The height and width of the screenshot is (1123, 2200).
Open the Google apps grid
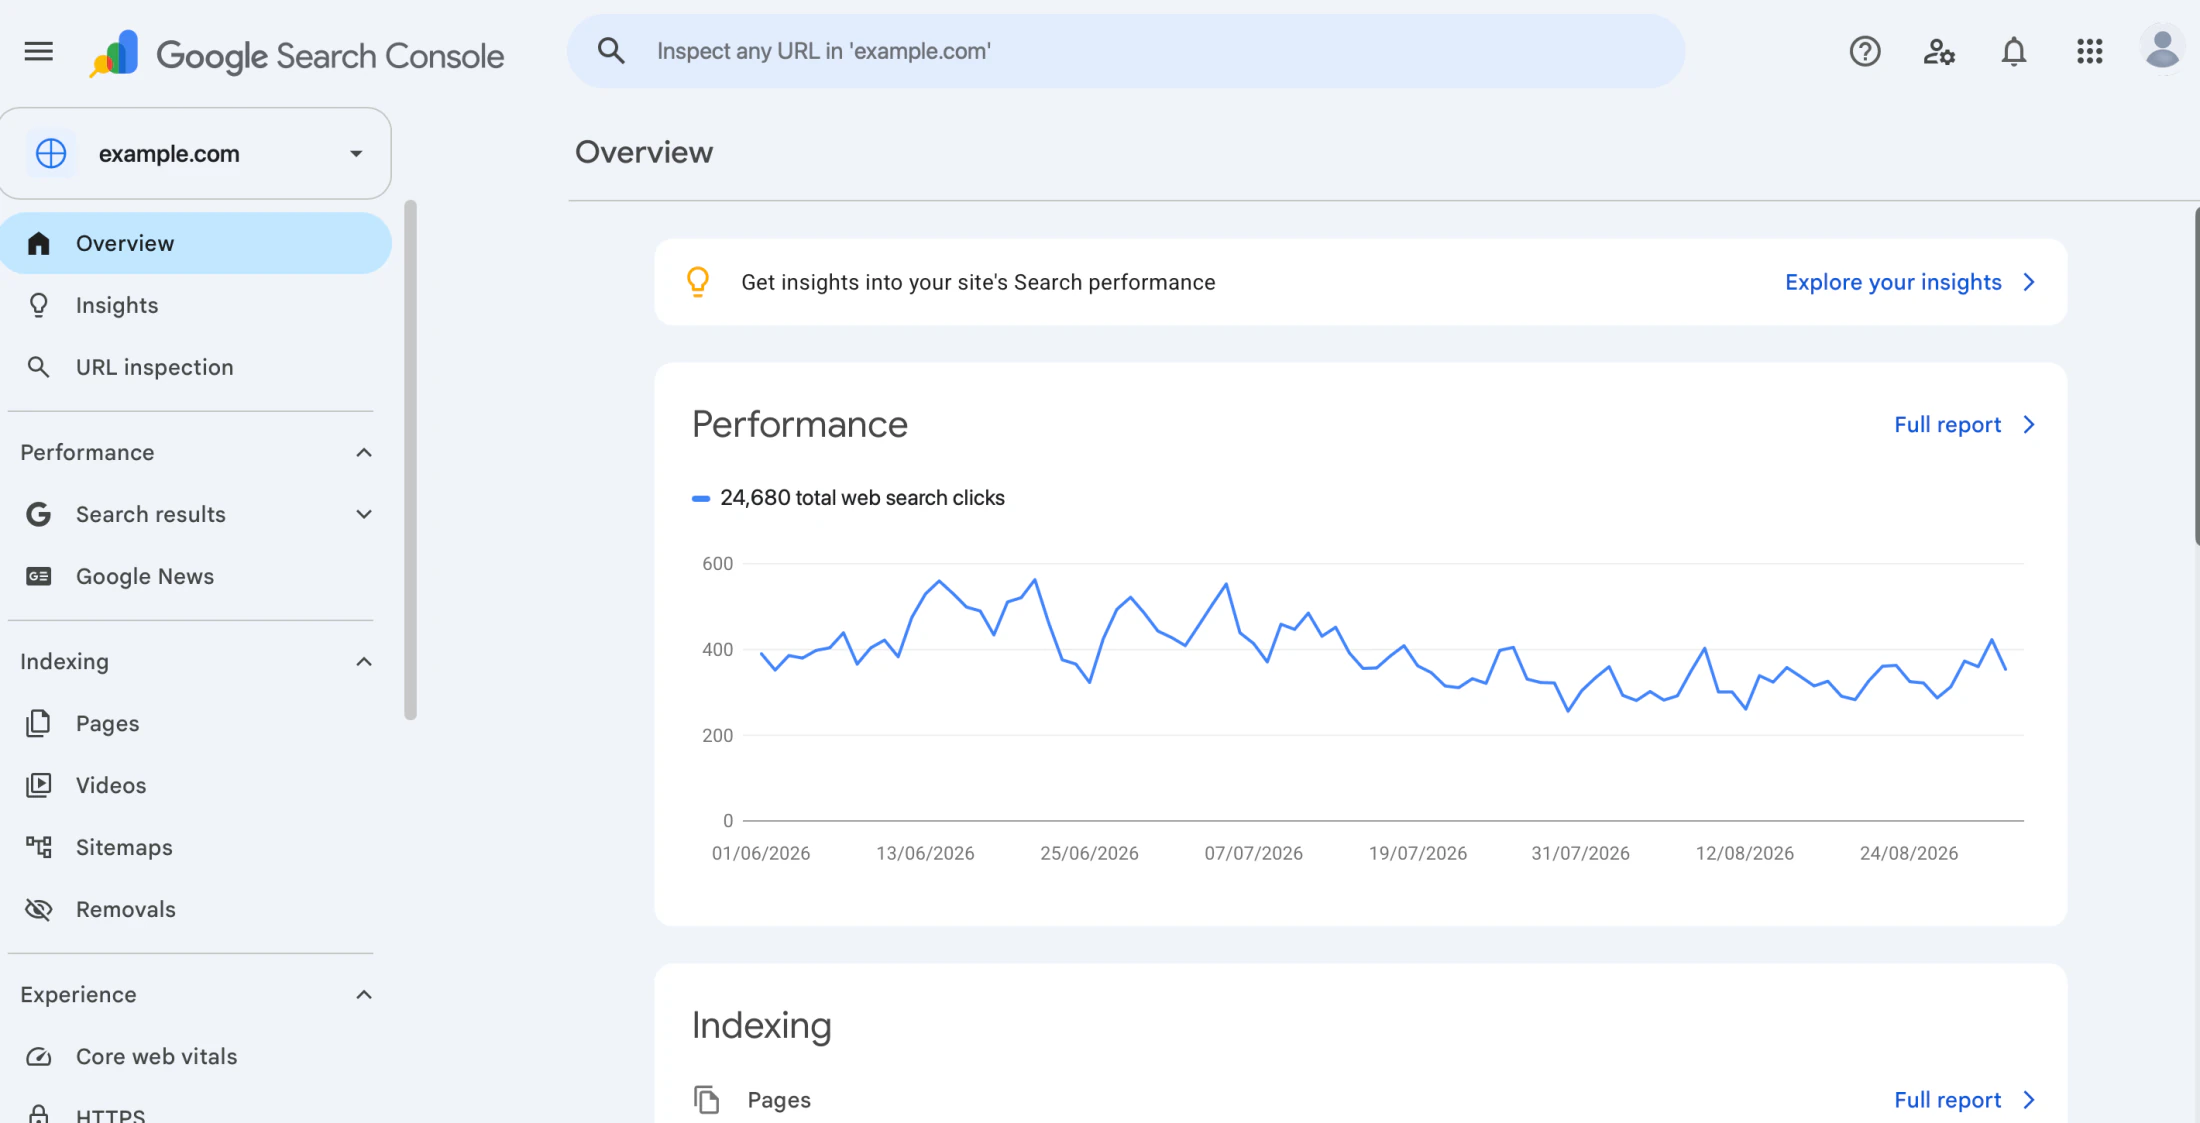click(2089, 51)
